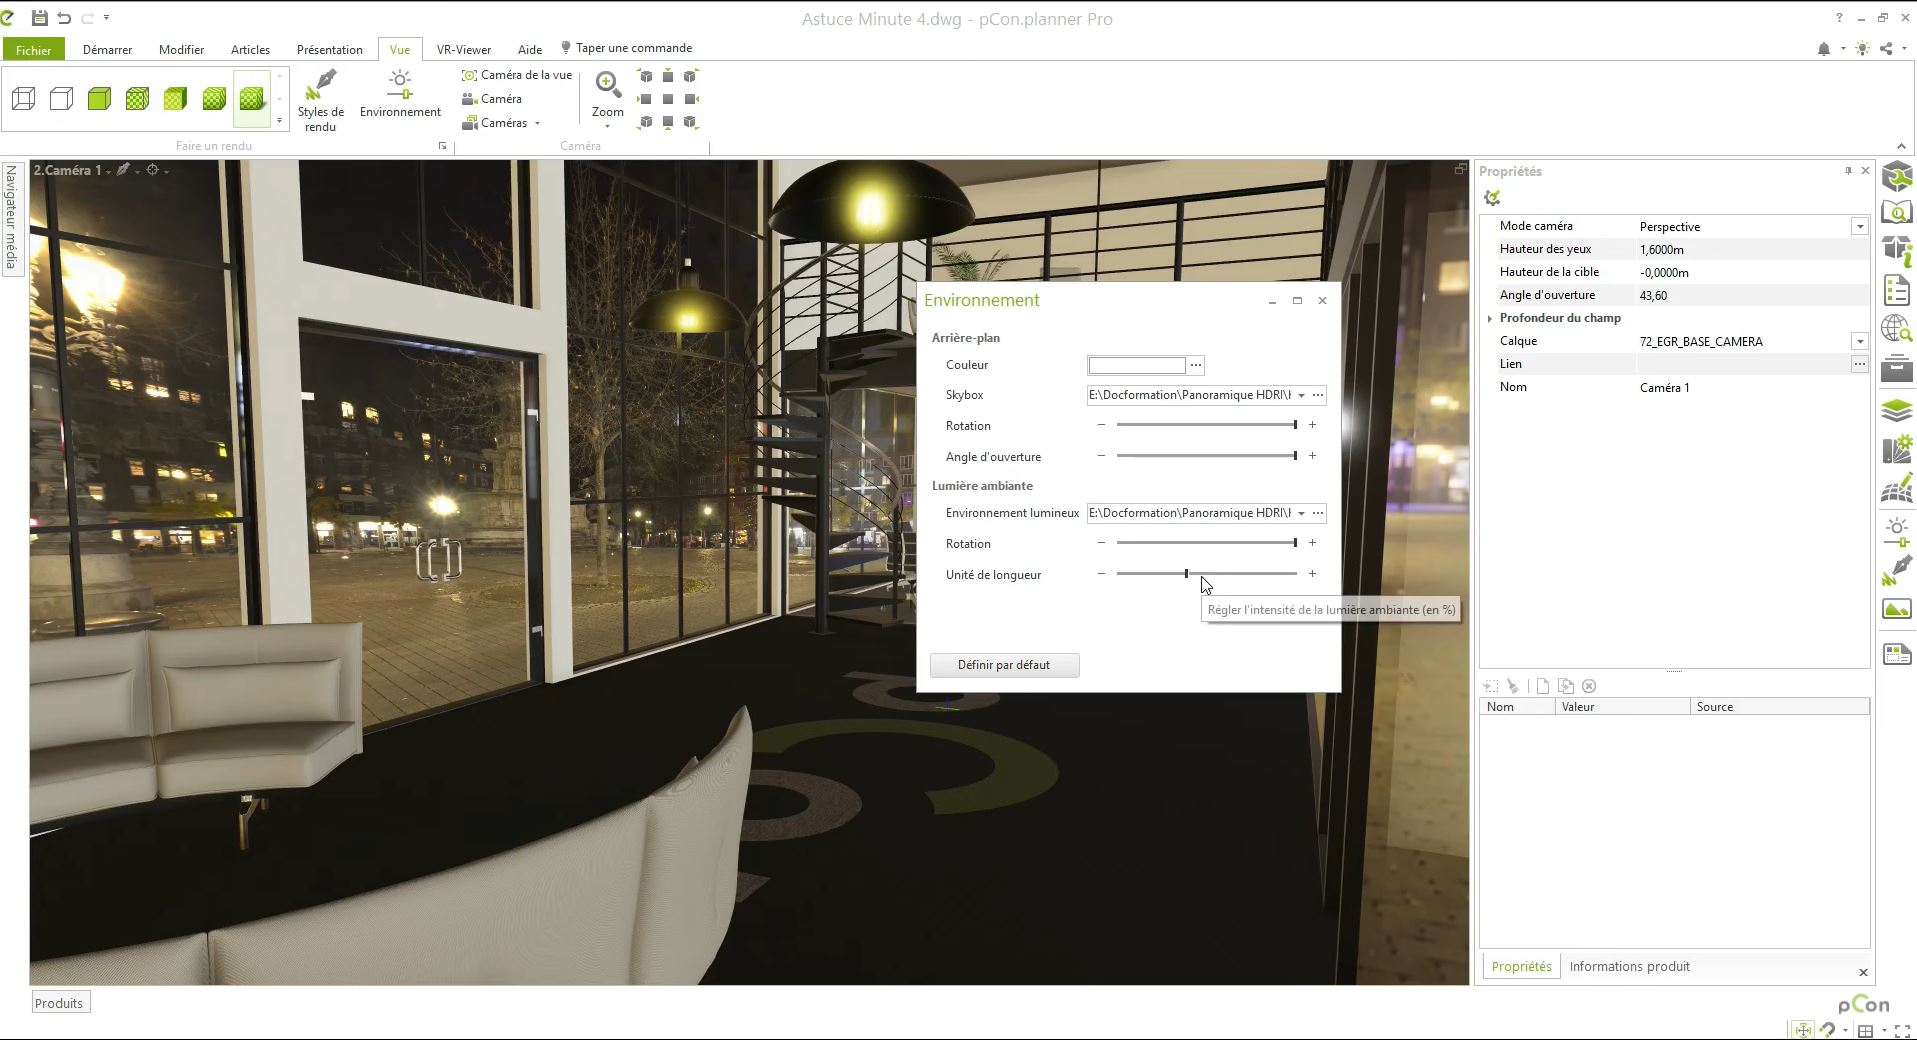Toggle notifications bell icon
The height and width of the screenshot is (1040, 1917).
pos(1823,49)
